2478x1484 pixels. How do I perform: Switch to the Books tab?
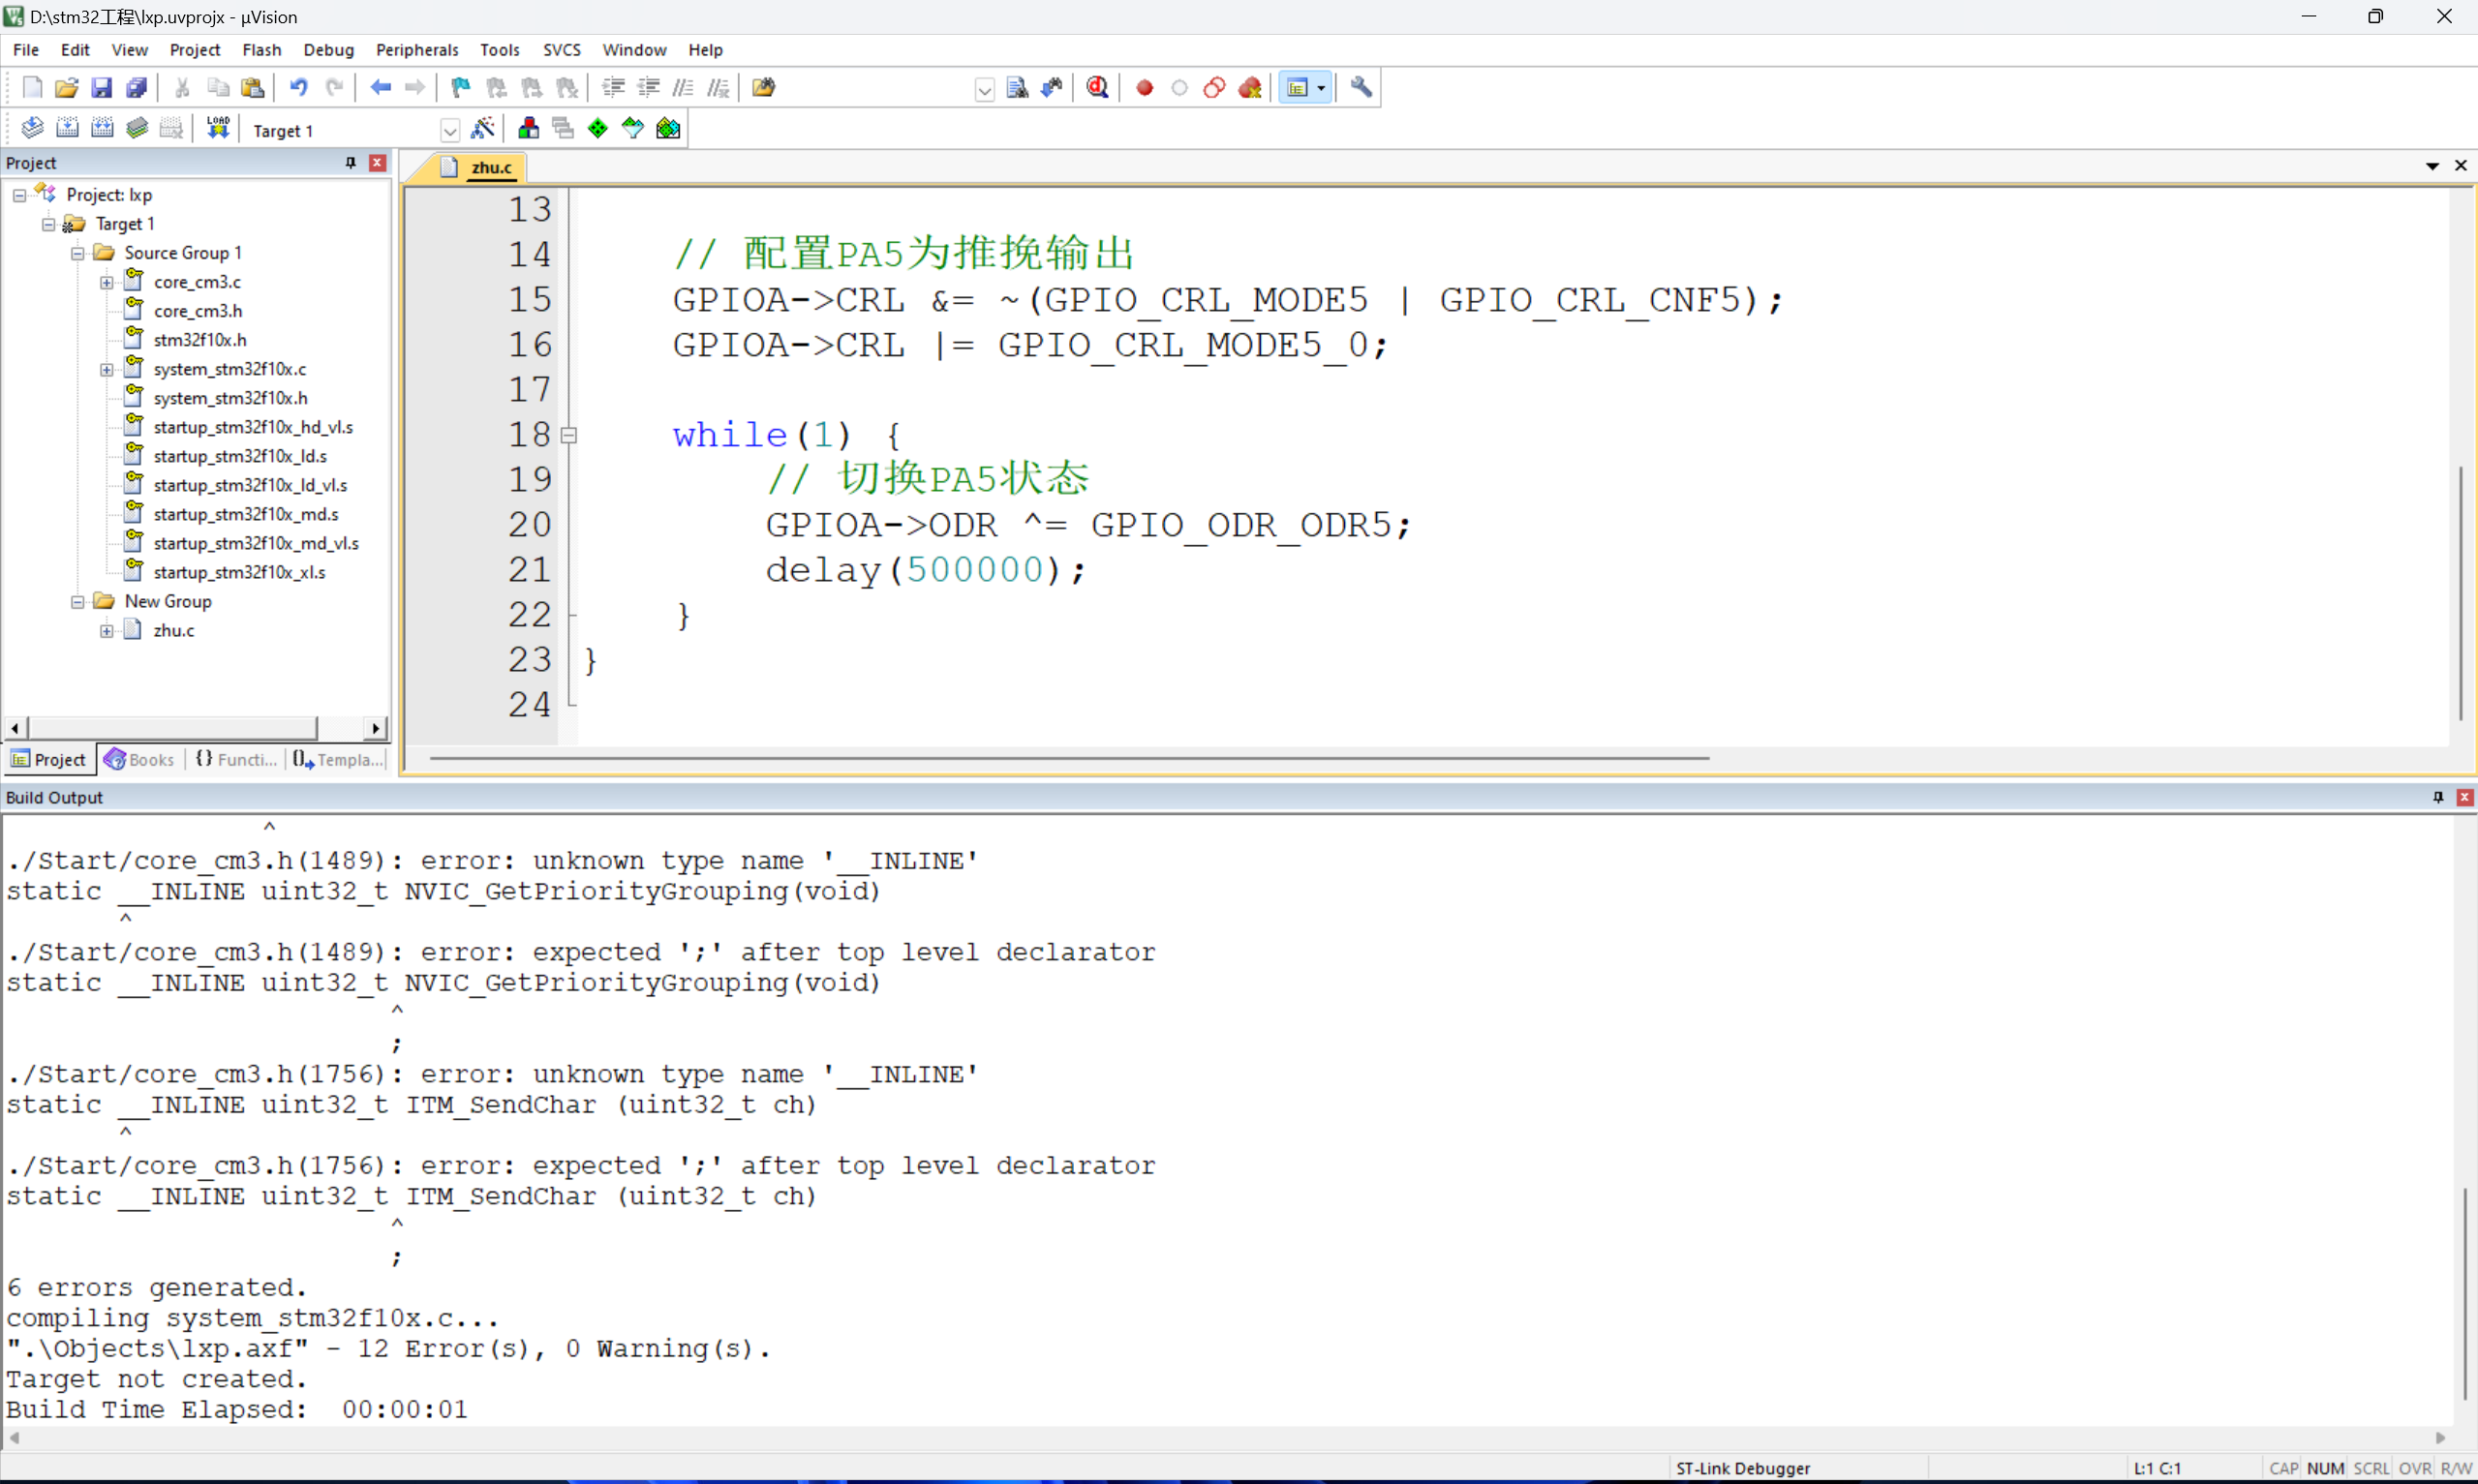140,759
